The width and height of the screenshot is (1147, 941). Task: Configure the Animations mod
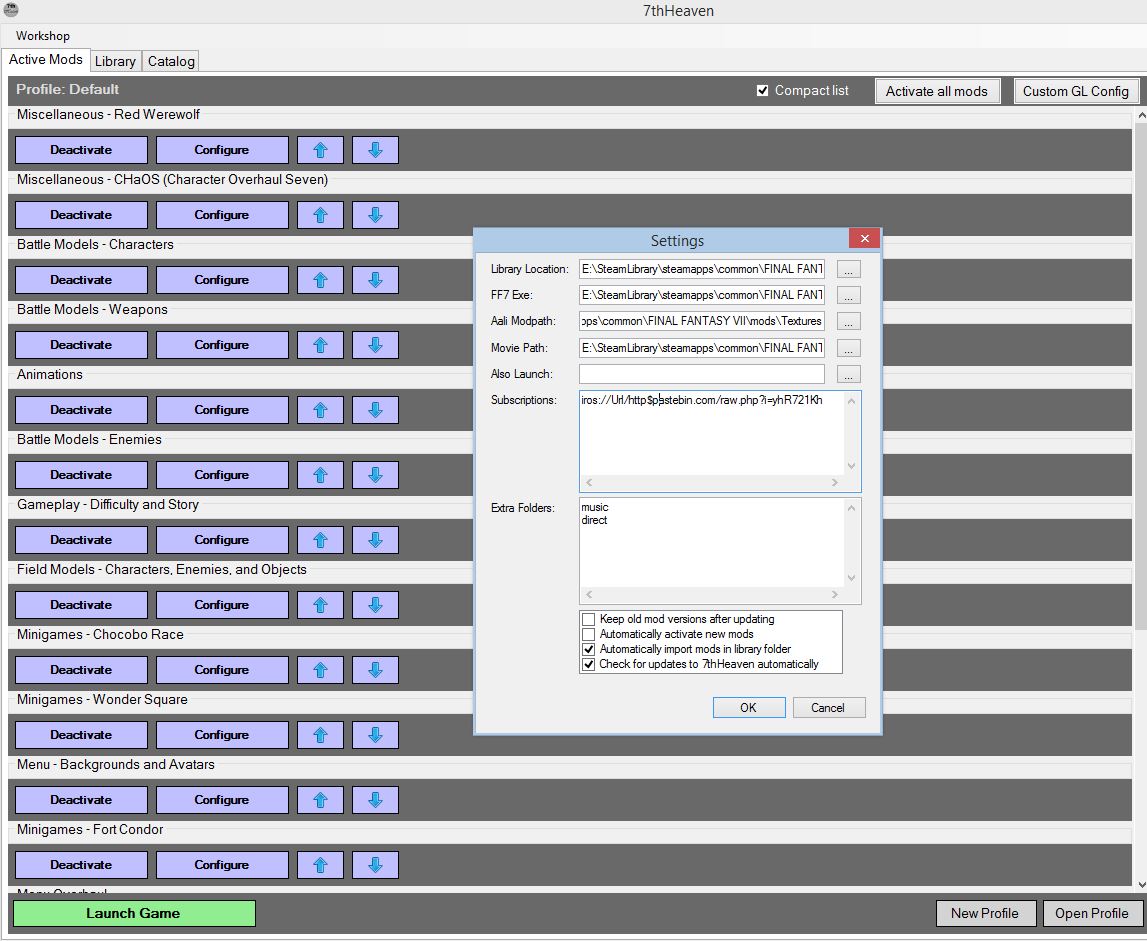click(222, 410)
